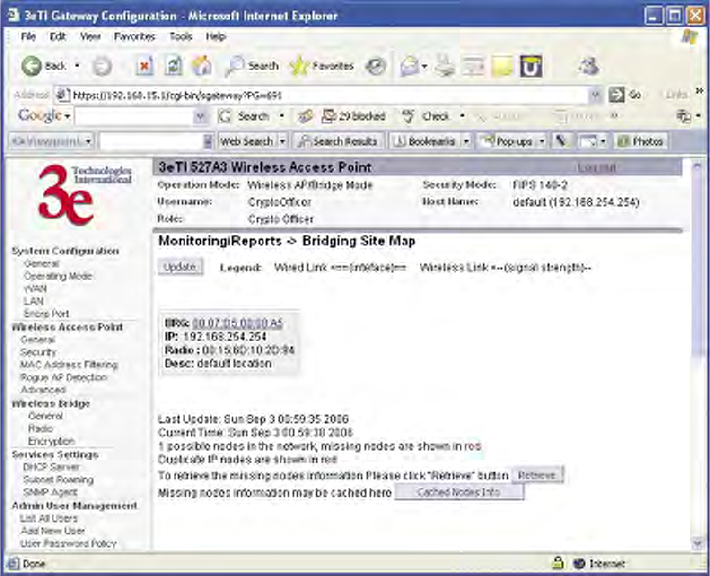Open Encryption under Wireless Bridge
The height and width of the screenshot is (576, 710).
tap(51, 441)
